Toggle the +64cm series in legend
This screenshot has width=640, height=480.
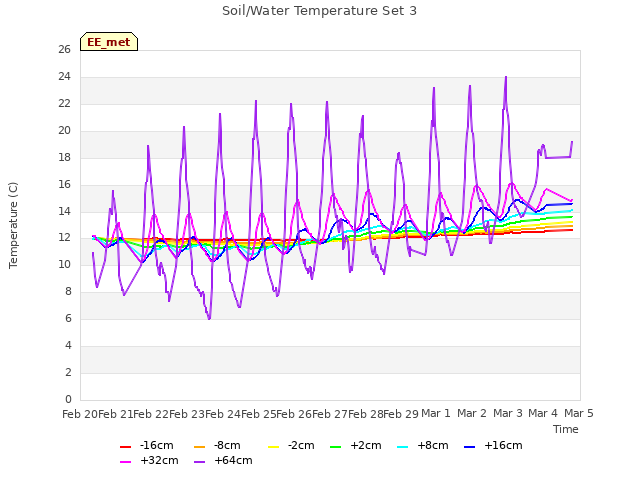pos(223,460)
